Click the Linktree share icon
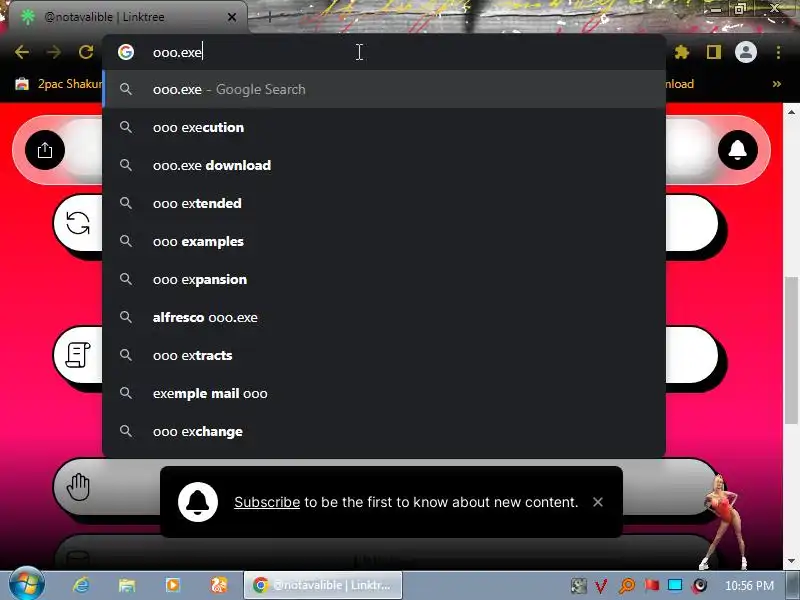Viewport: 800px width, 600px height. tap(45, 150)
